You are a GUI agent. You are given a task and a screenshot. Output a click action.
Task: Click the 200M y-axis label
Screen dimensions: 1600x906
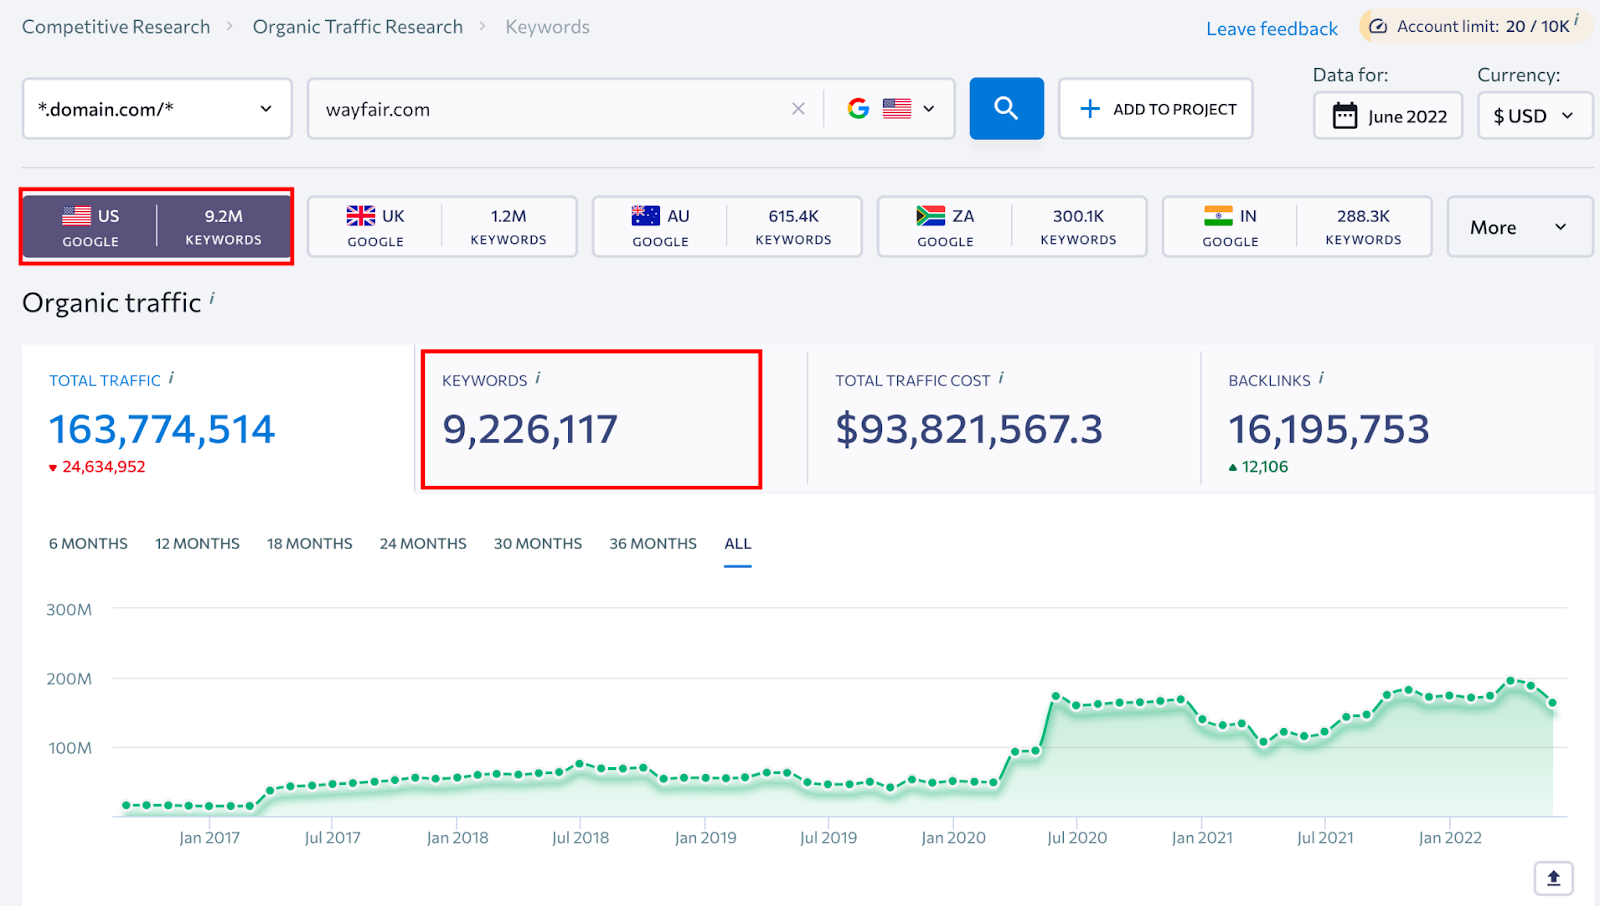[x=69, y=679]
